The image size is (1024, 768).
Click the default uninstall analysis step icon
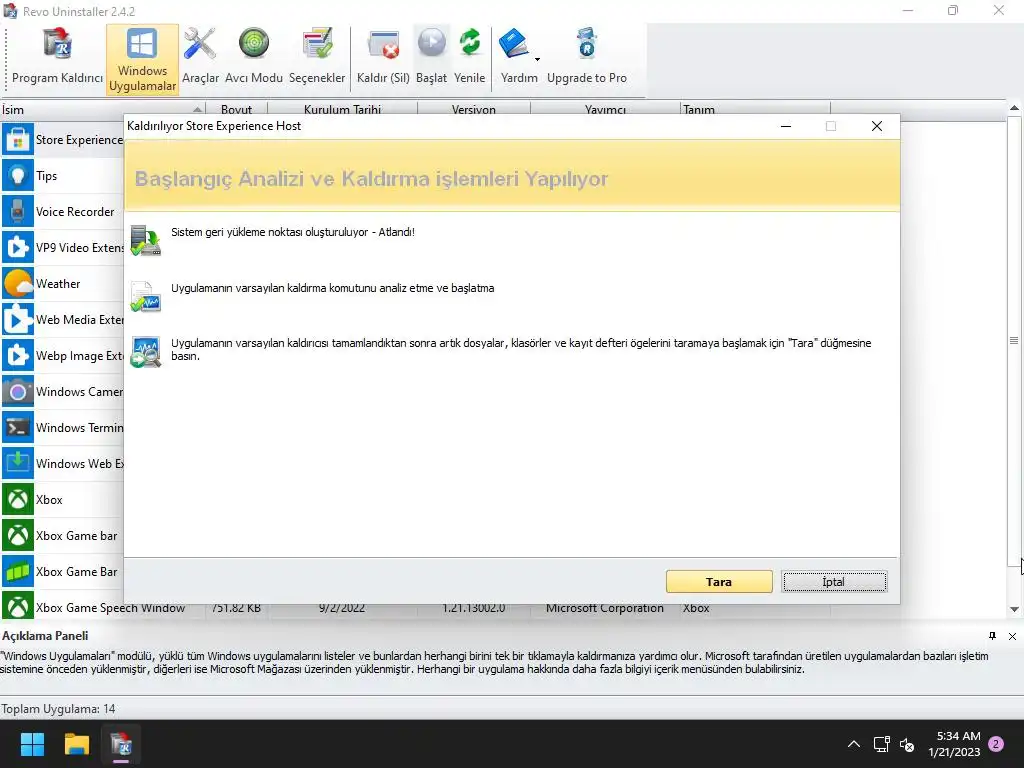[145, 296]
